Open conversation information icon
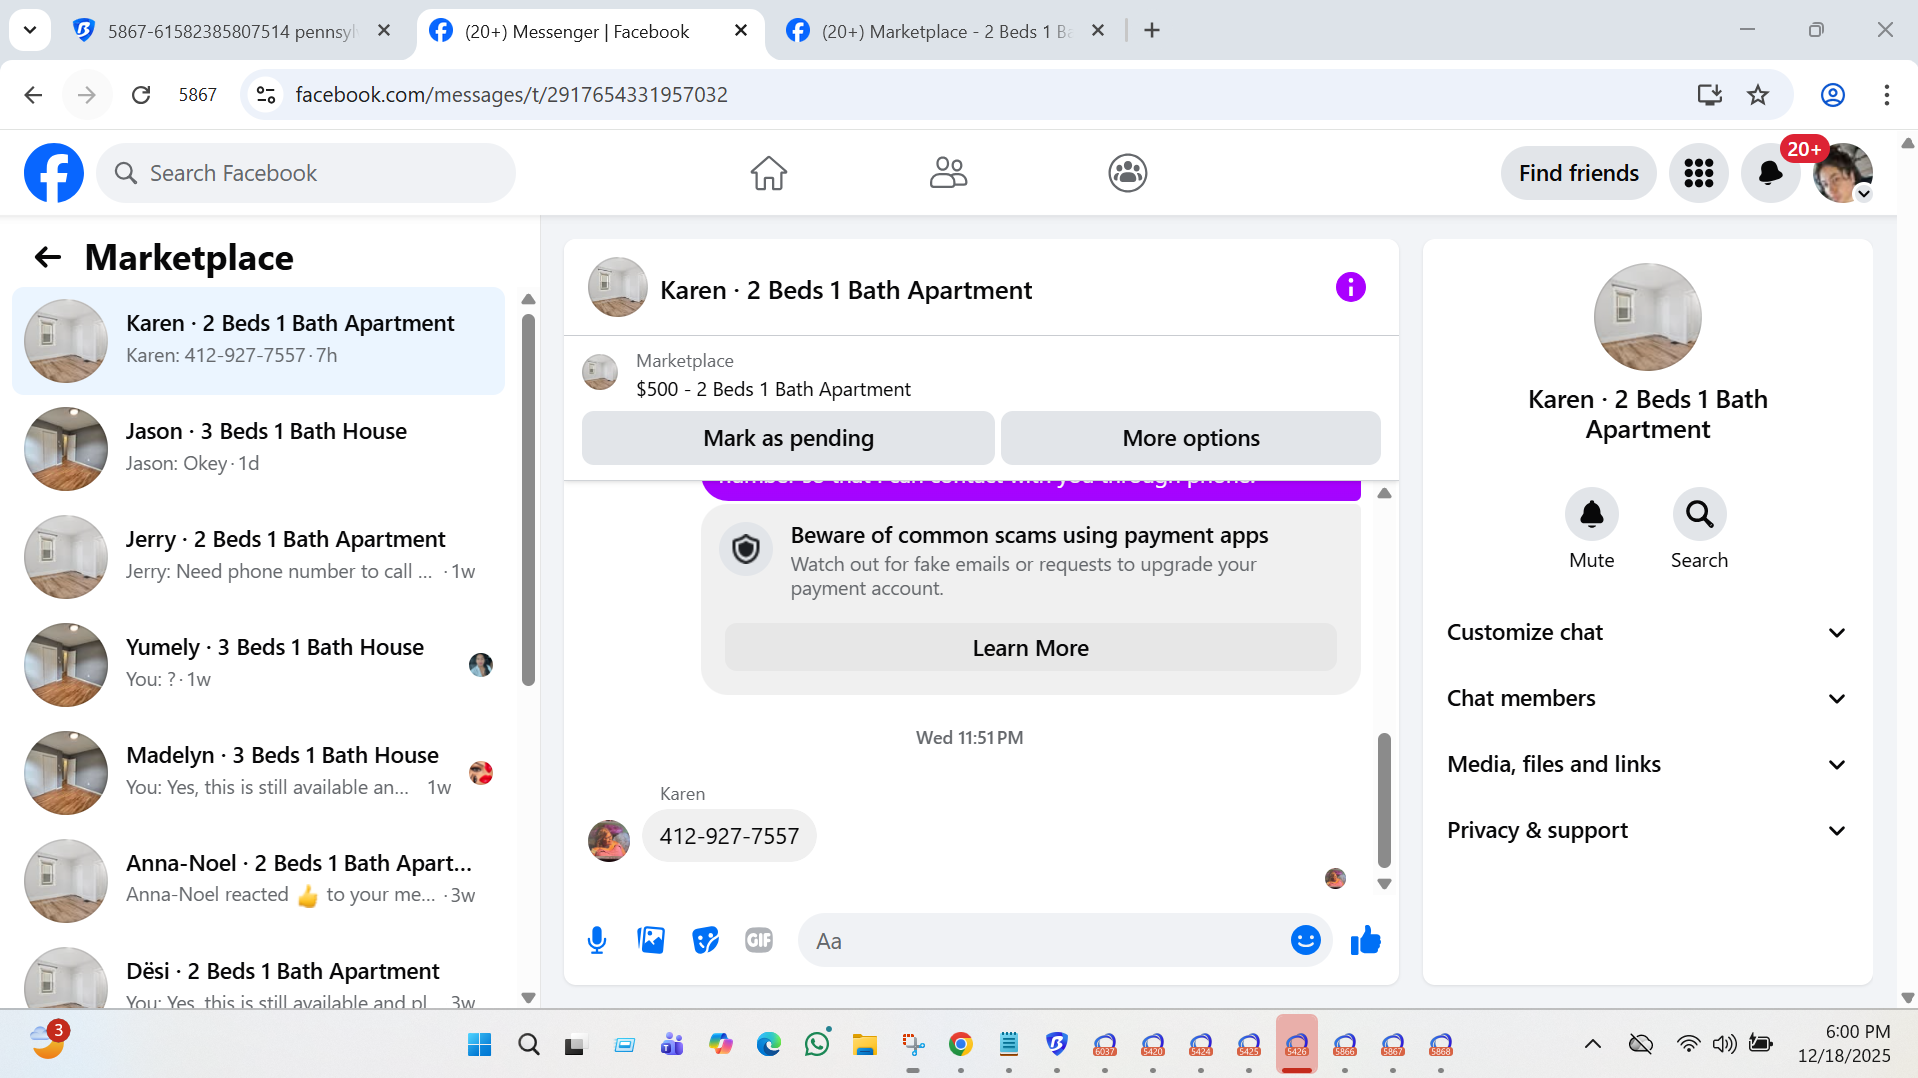1918x1078 pixels. coord(1350,288)
